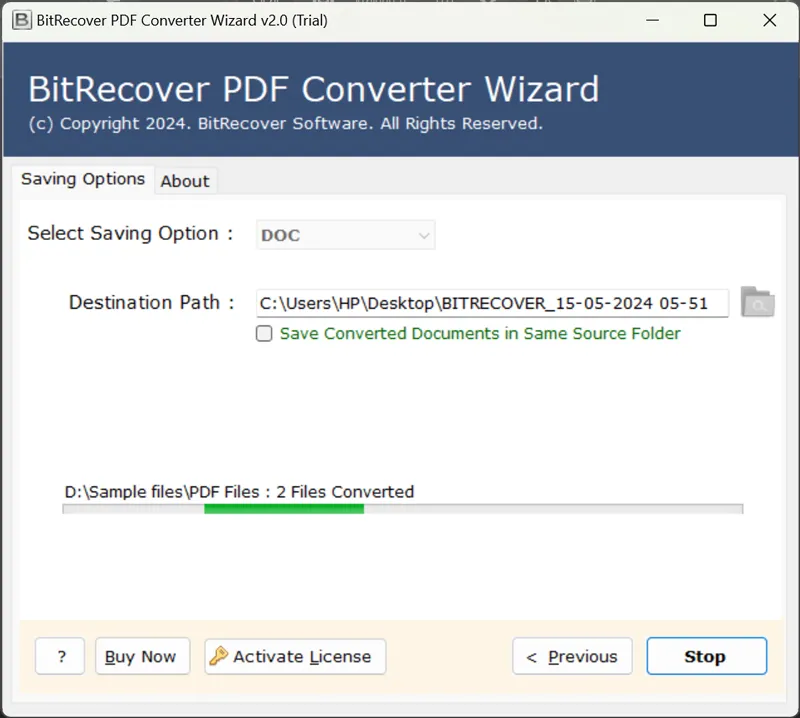Screen dimensions: 800x718
Task: Enable Save Converted Documents in Same Source Folder
Action: coord(264,334)
